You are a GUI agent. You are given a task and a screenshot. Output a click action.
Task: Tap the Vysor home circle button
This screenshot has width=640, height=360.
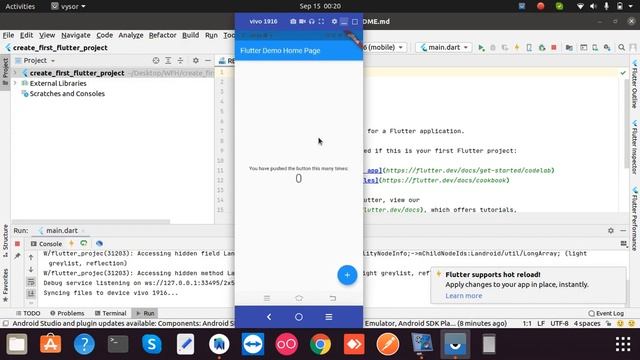coord(299,317)
